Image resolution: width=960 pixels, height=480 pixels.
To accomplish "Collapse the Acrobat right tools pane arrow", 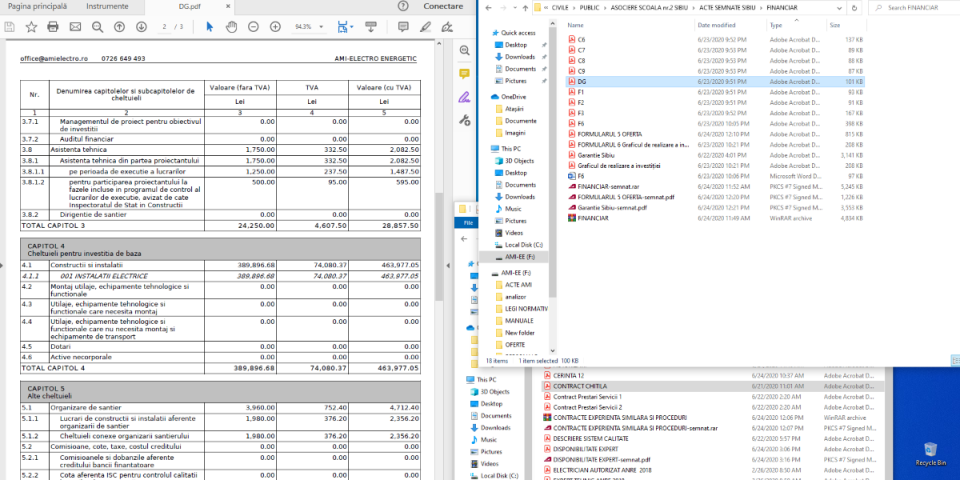I will tap(449, 265).
